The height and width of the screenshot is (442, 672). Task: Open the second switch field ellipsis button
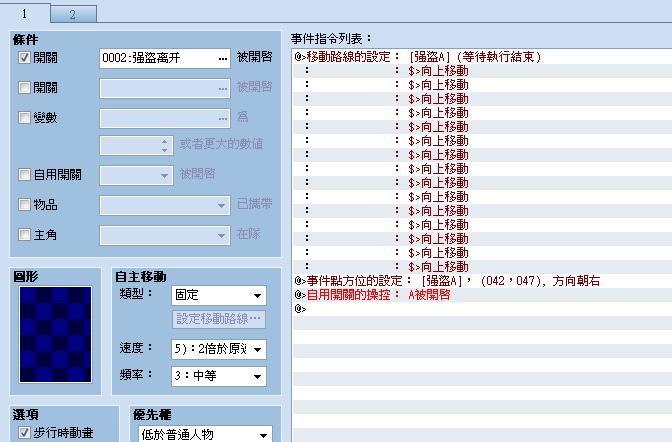coord(222,88)
